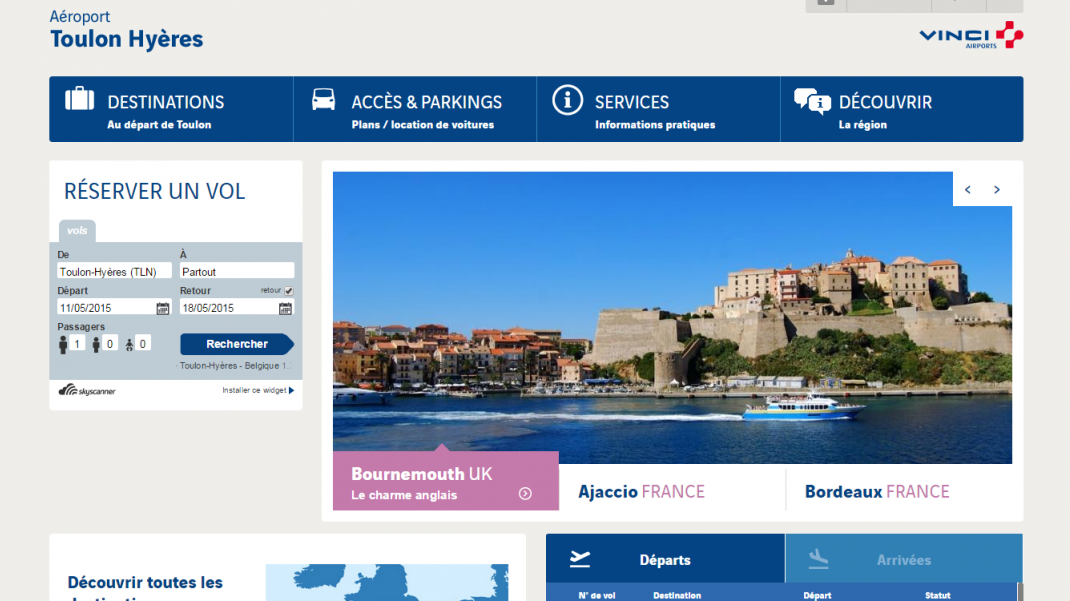Switch to the Arrivées tab
Image resolution: width=1070 pixels, height=601 pixels.
coord(903,559)
